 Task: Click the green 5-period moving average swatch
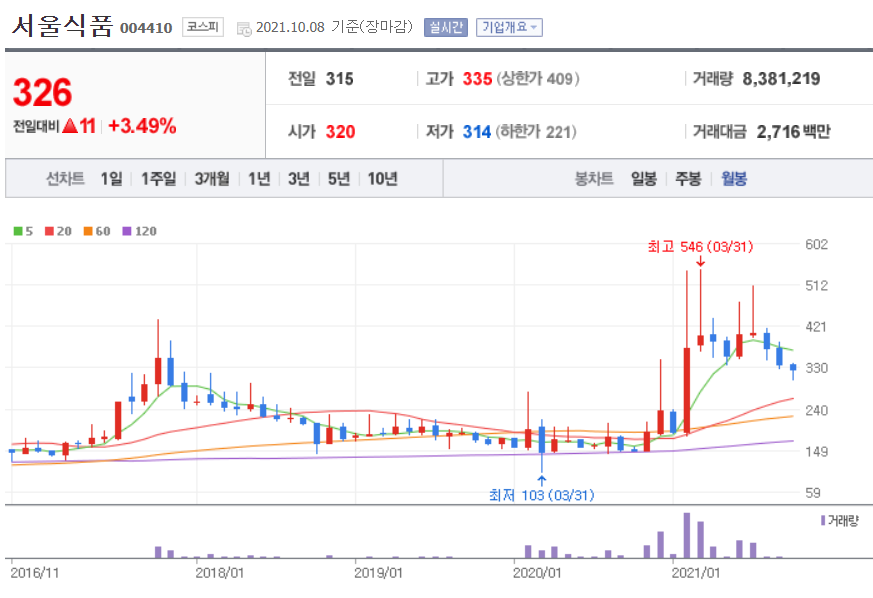tap(18, 231)
